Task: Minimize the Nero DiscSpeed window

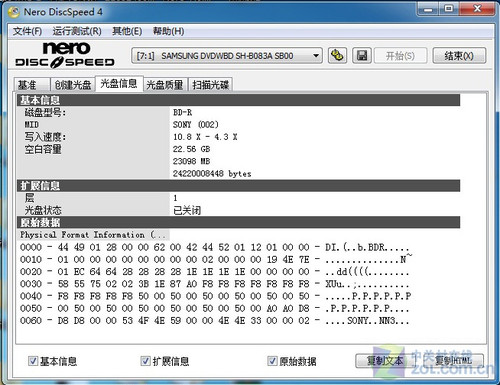Action: point(428,9)
